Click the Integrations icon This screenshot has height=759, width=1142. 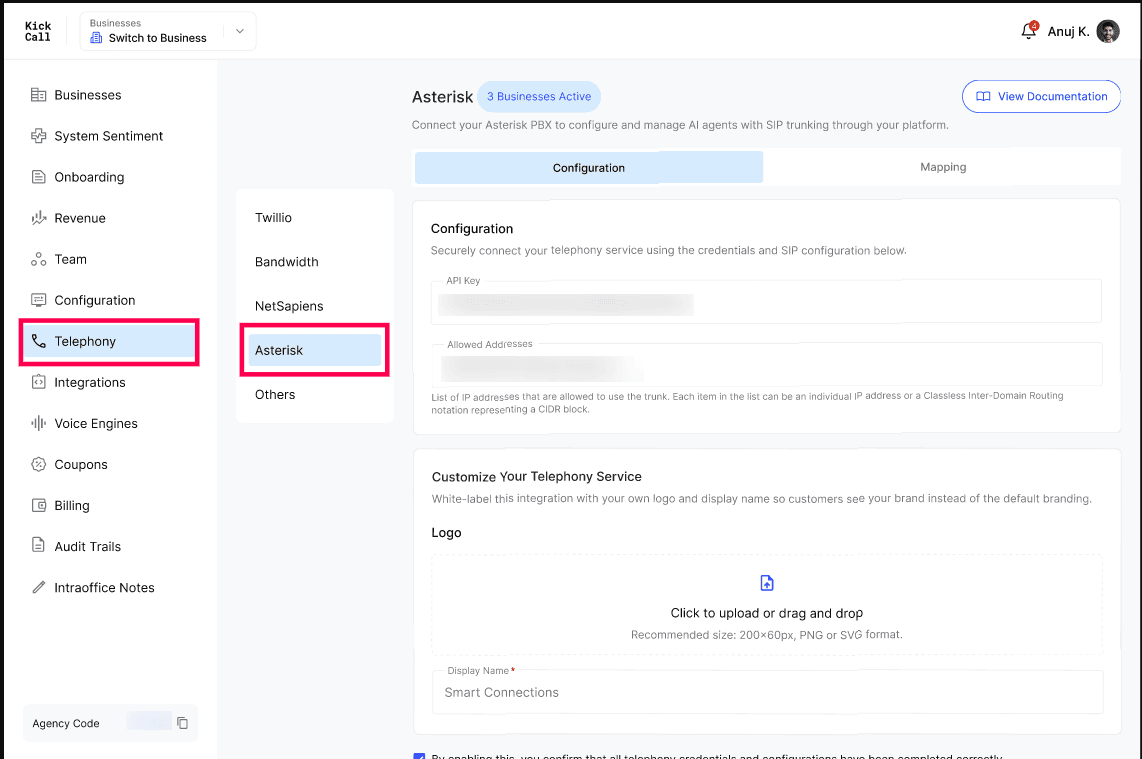click(38, 382)
